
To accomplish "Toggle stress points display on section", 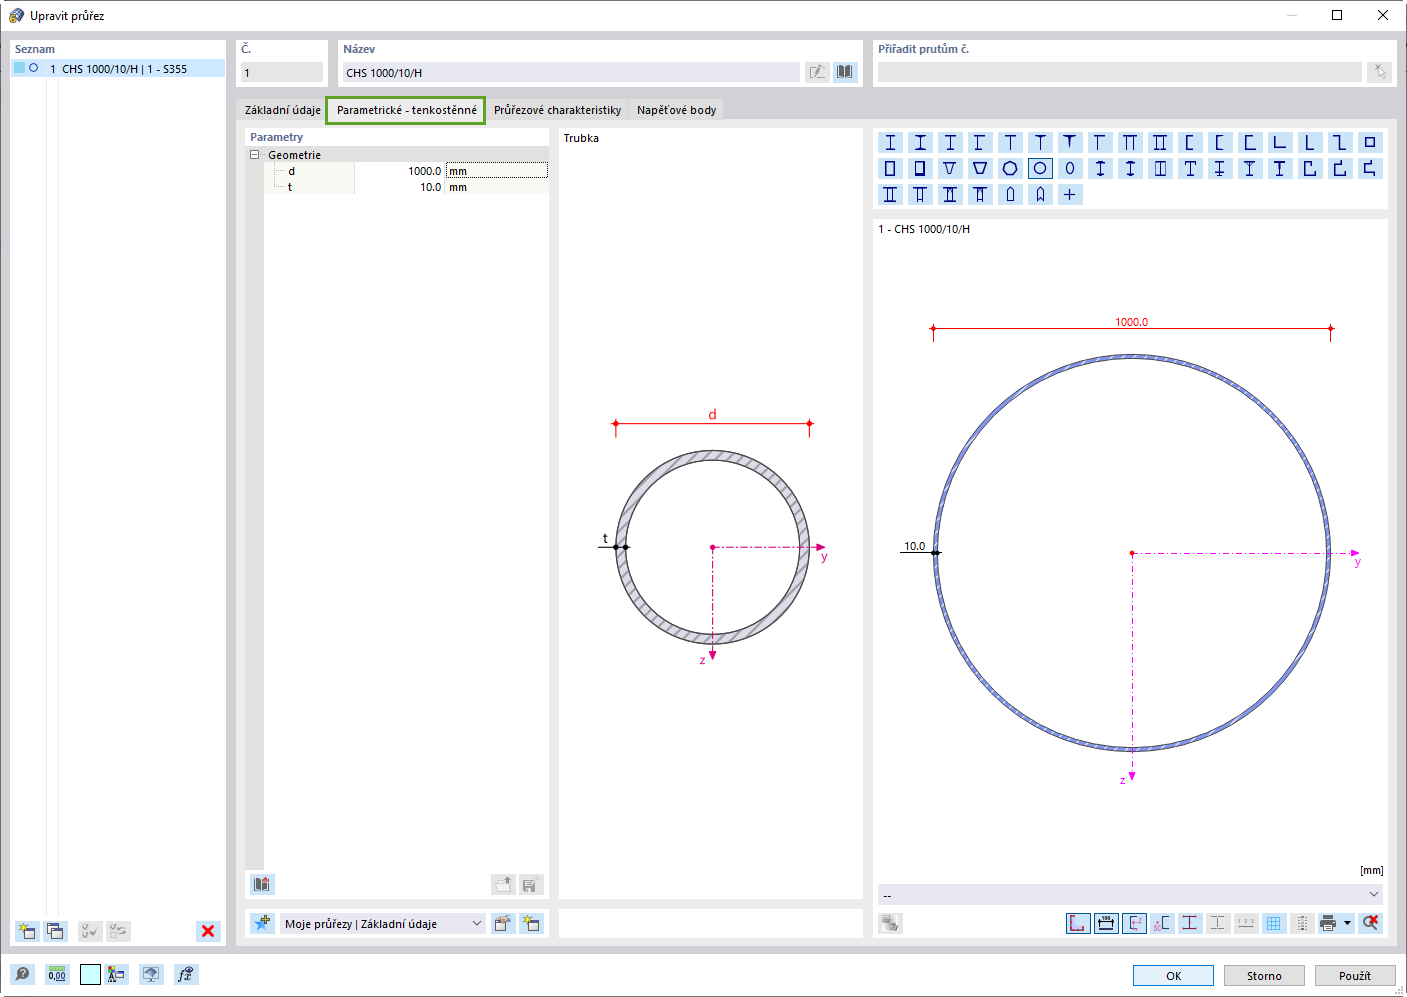I will 1190,923.
